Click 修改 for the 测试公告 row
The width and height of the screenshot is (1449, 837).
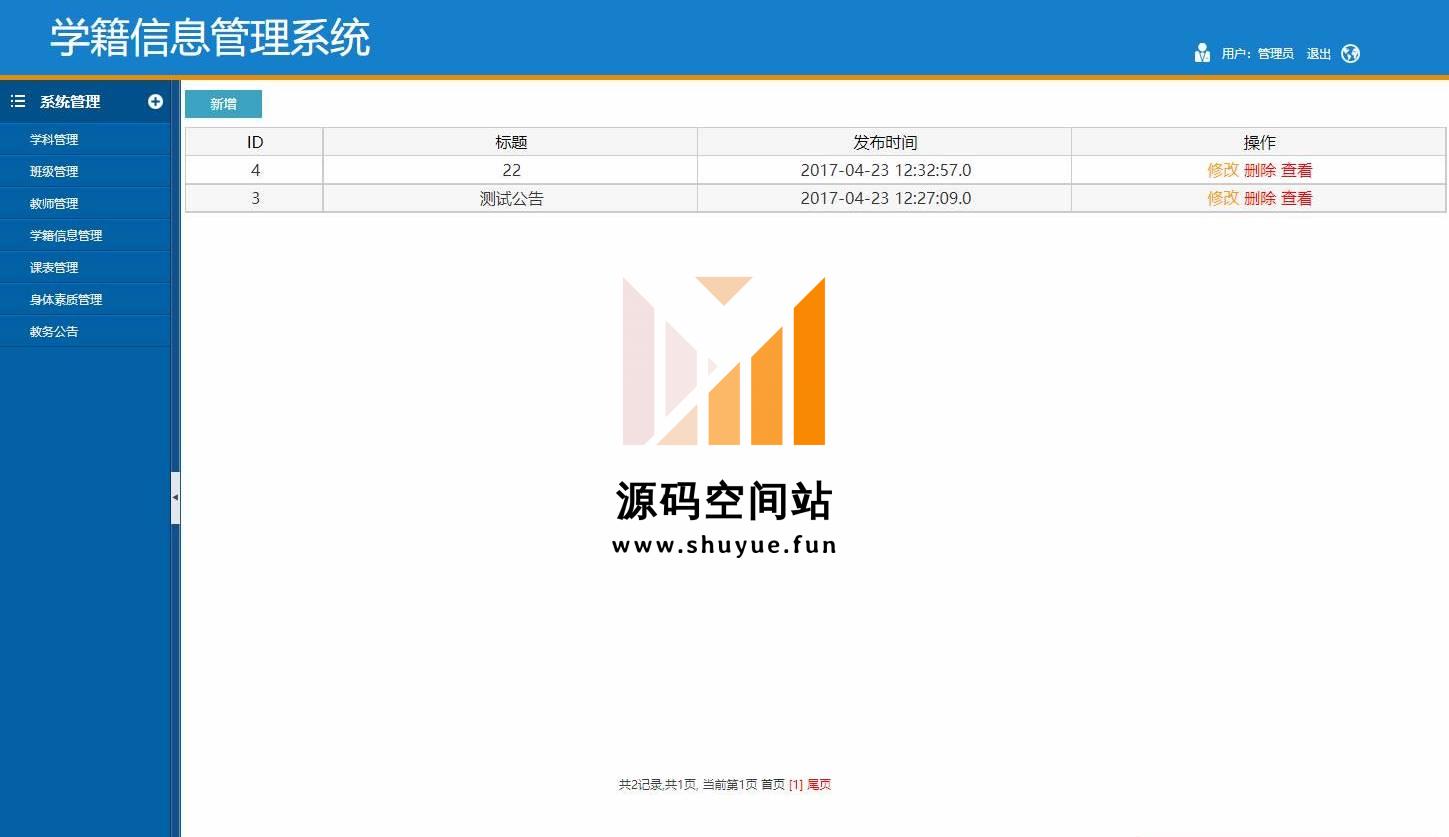click(1222, 198)
